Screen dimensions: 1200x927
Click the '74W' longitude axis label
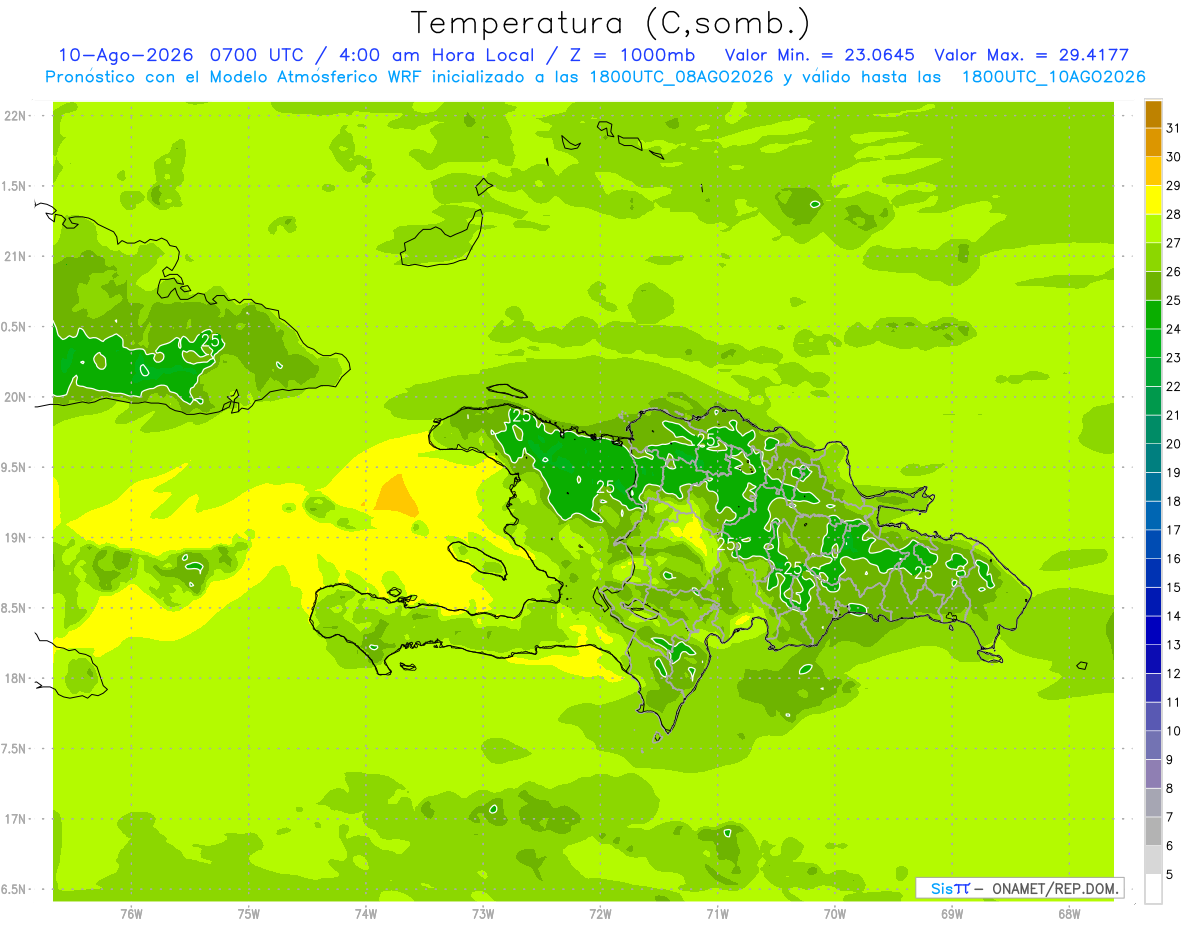pos(366,914)
